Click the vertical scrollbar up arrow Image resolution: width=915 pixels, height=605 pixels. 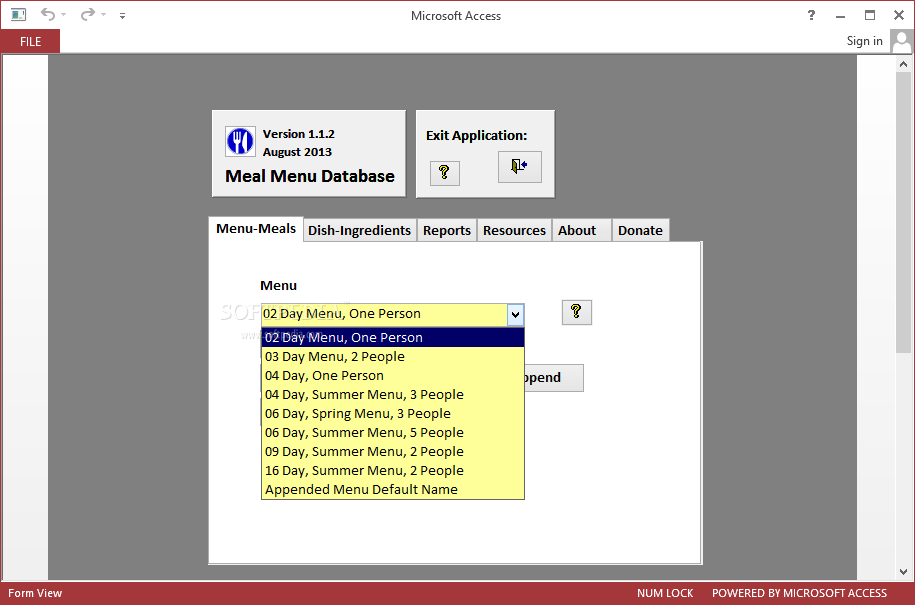tap(903, 64)
